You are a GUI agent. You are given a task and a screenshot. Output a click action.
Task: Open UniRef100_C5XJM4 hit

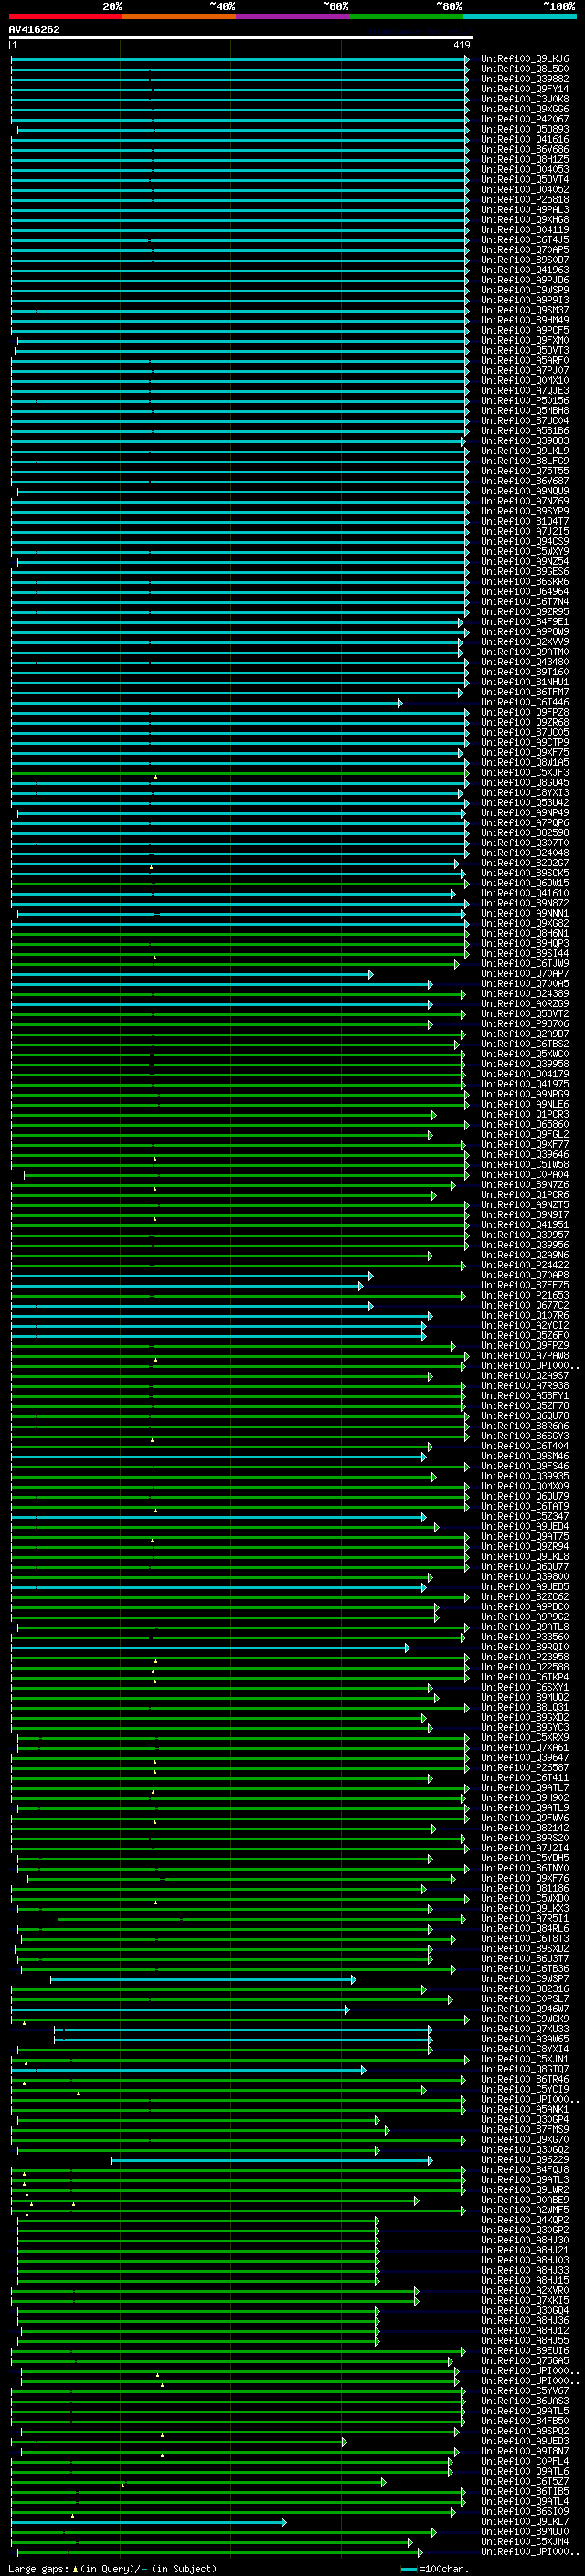pos(525,2542)
